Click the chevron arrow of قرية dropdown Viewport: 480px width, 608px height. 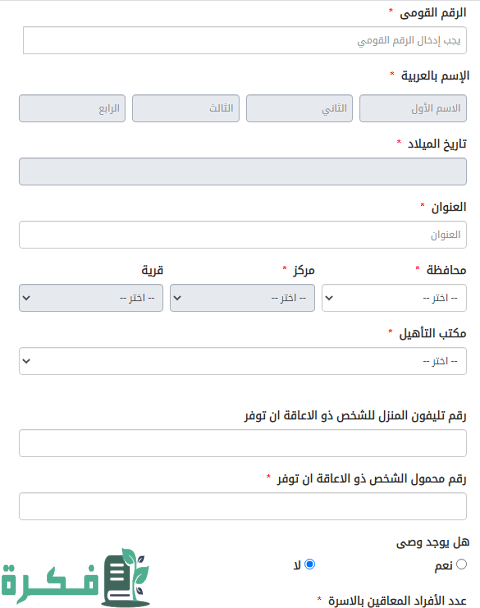[x=26, y=298]
